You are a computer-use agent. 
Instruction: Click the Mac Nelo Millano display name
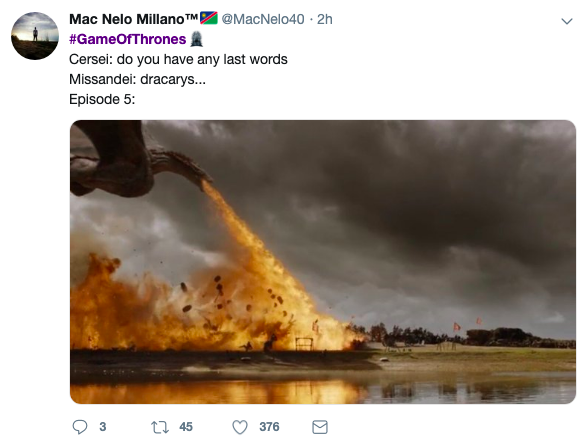(x=134, y=19)
